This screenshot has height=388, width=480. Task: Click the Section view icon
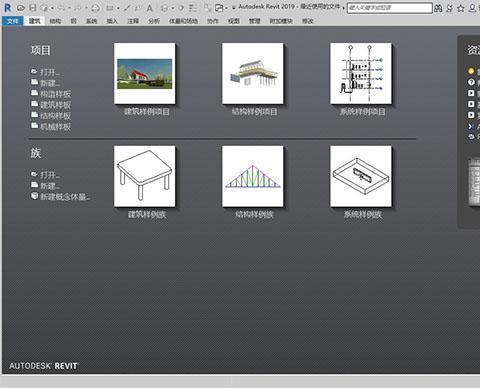[181, 8]
